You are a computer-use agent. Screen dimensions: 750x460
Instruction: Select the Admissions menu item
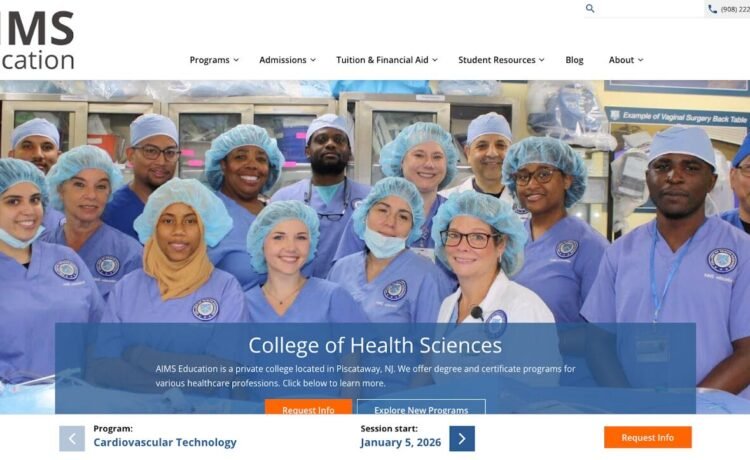coord(283,60)
